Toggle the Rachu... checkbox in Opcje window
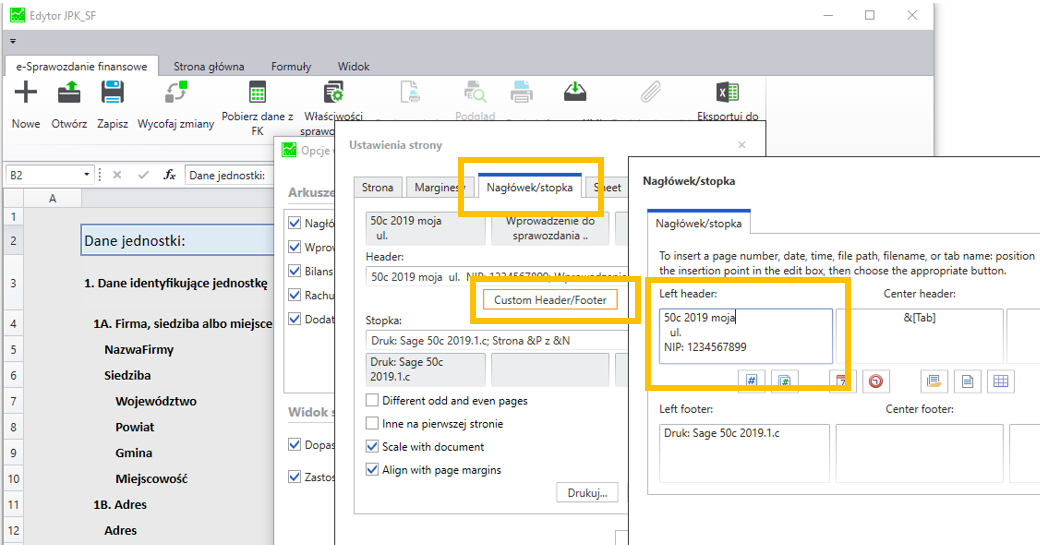The width and height of the screenshot is (1040, 545). pos(294,295)
